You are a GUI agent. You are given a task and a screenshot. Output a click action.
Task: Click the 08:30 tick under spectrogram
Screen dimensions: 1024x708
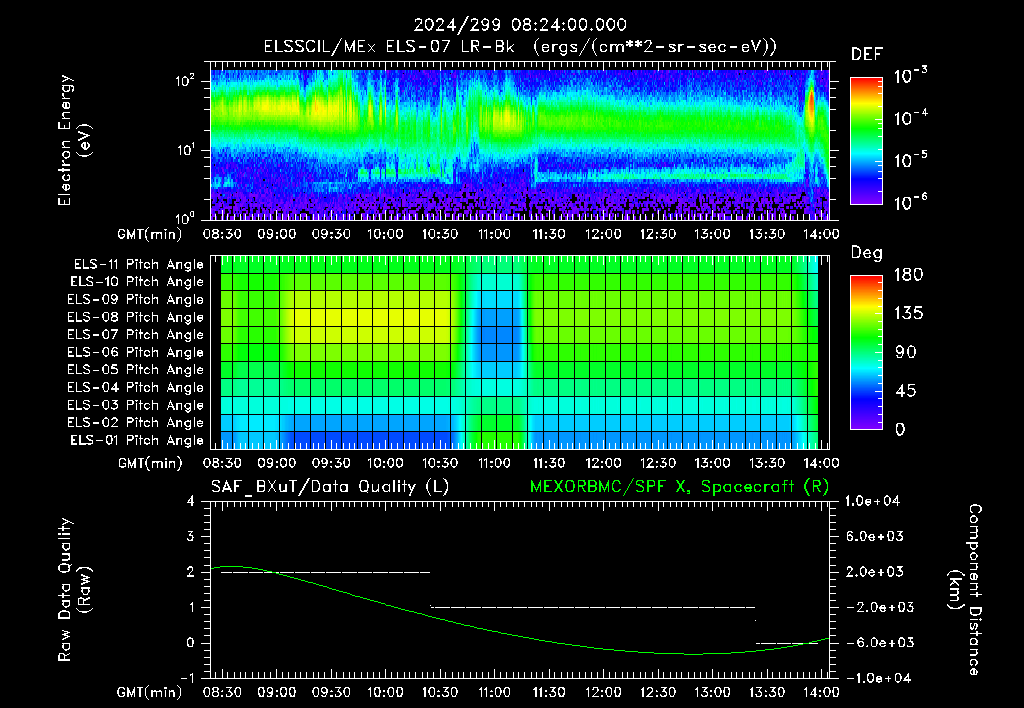point(222,234)
